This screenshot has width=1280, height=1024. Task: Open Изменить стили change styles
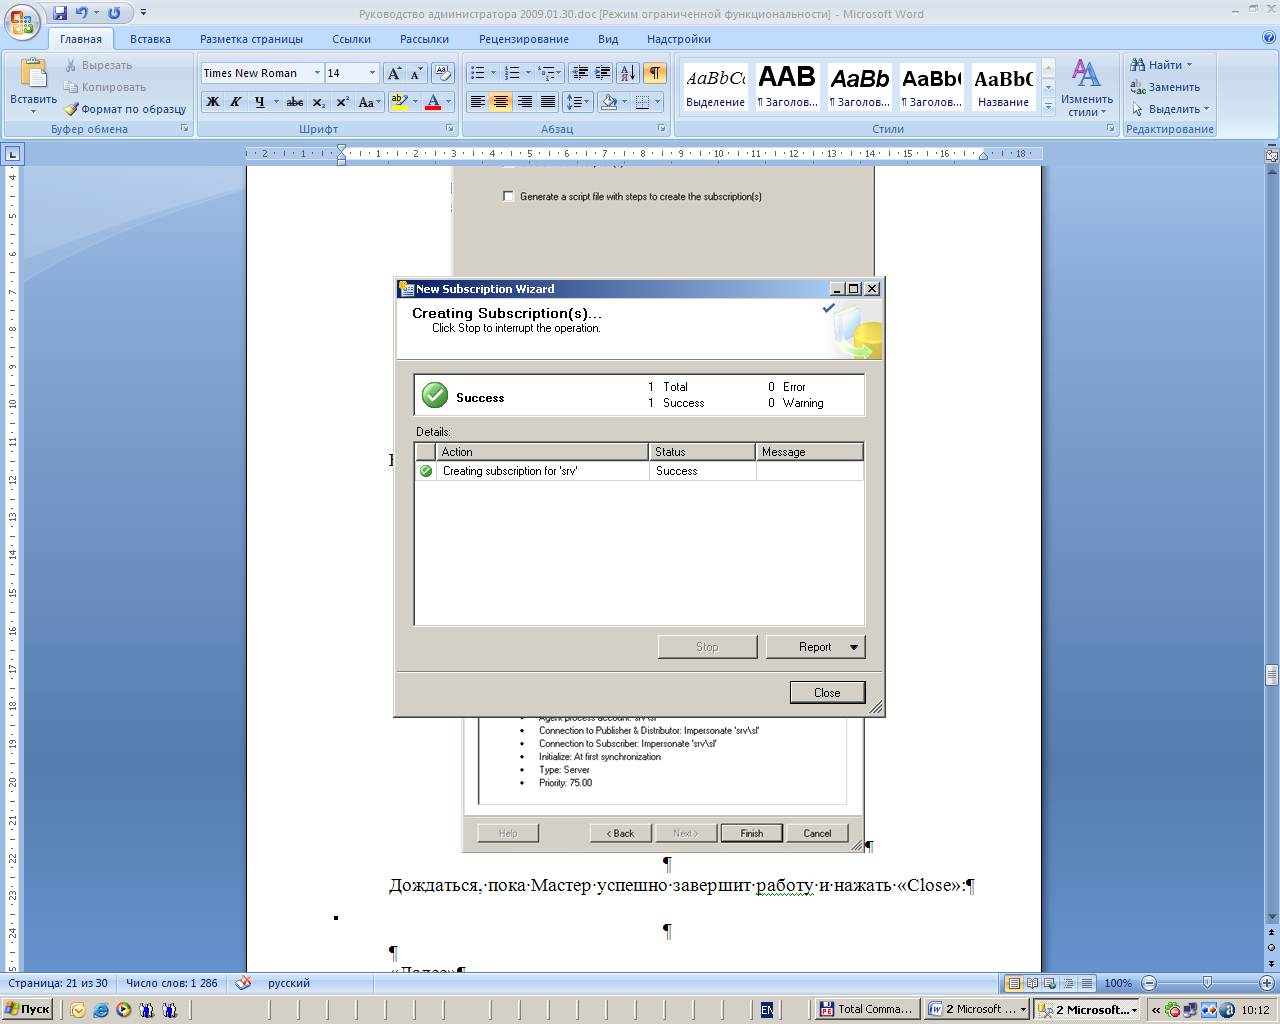[x=1087, y=87]
